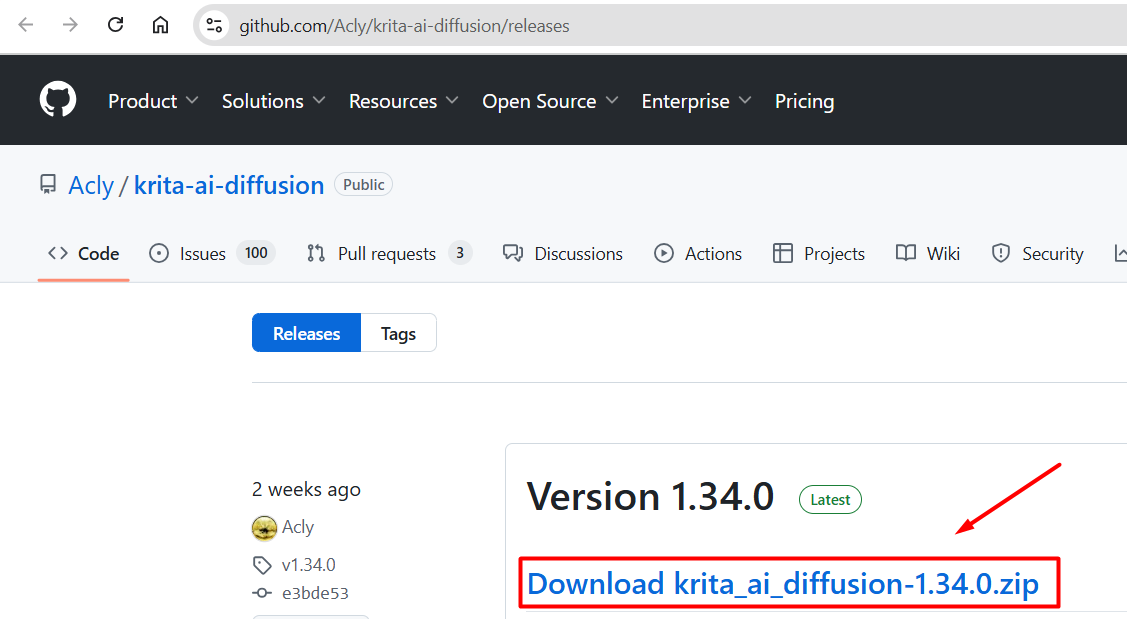Open the Open Source dropdown
The height and width of the screenshot is (619, 1127).
(549, 101)
